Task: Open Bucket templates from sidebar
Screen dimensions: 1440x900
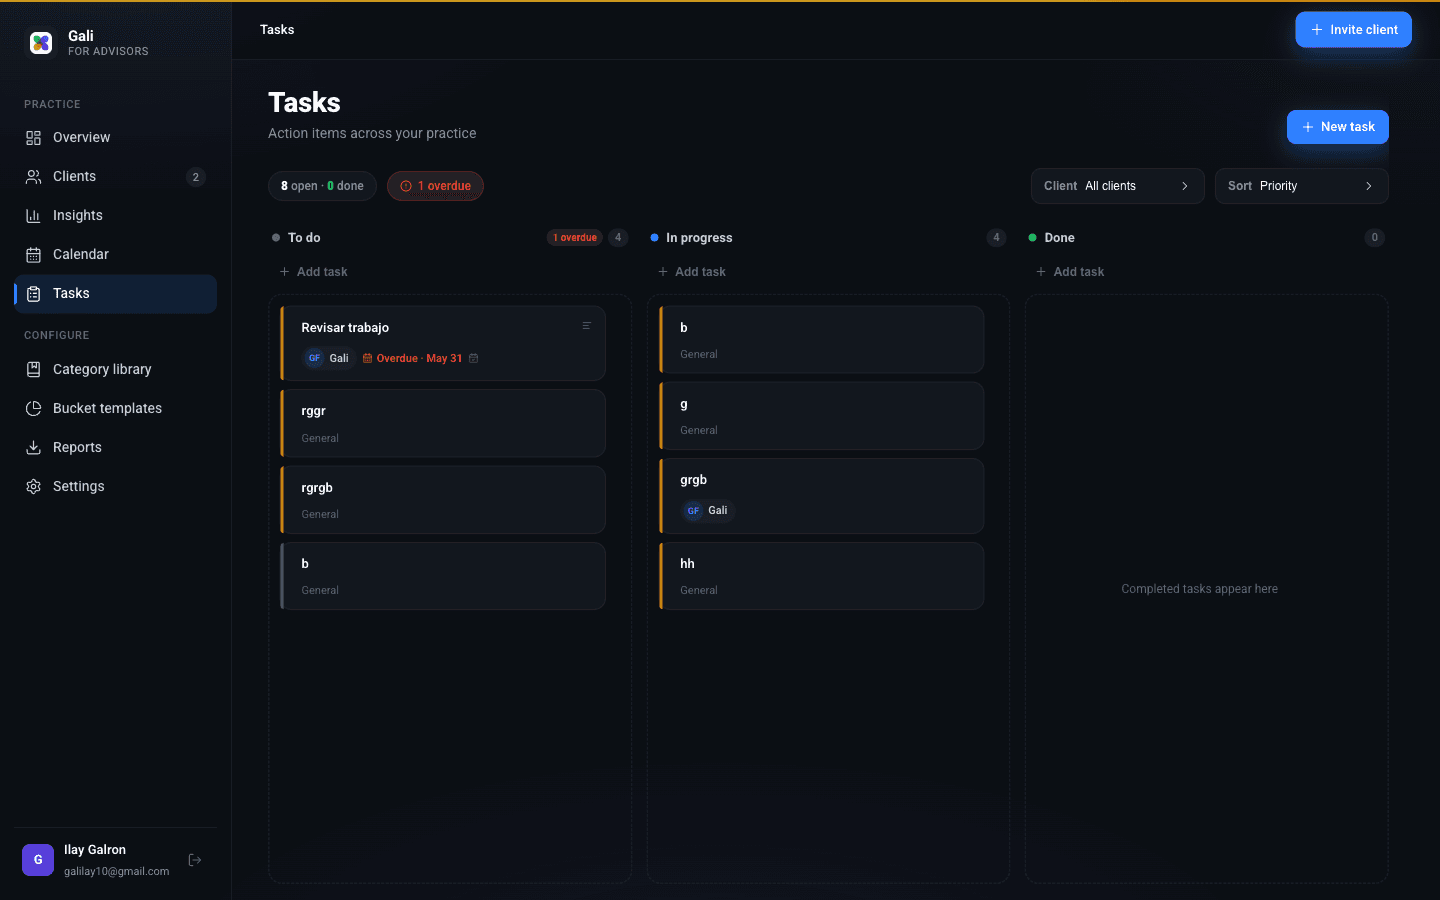Action: [115, 409]
